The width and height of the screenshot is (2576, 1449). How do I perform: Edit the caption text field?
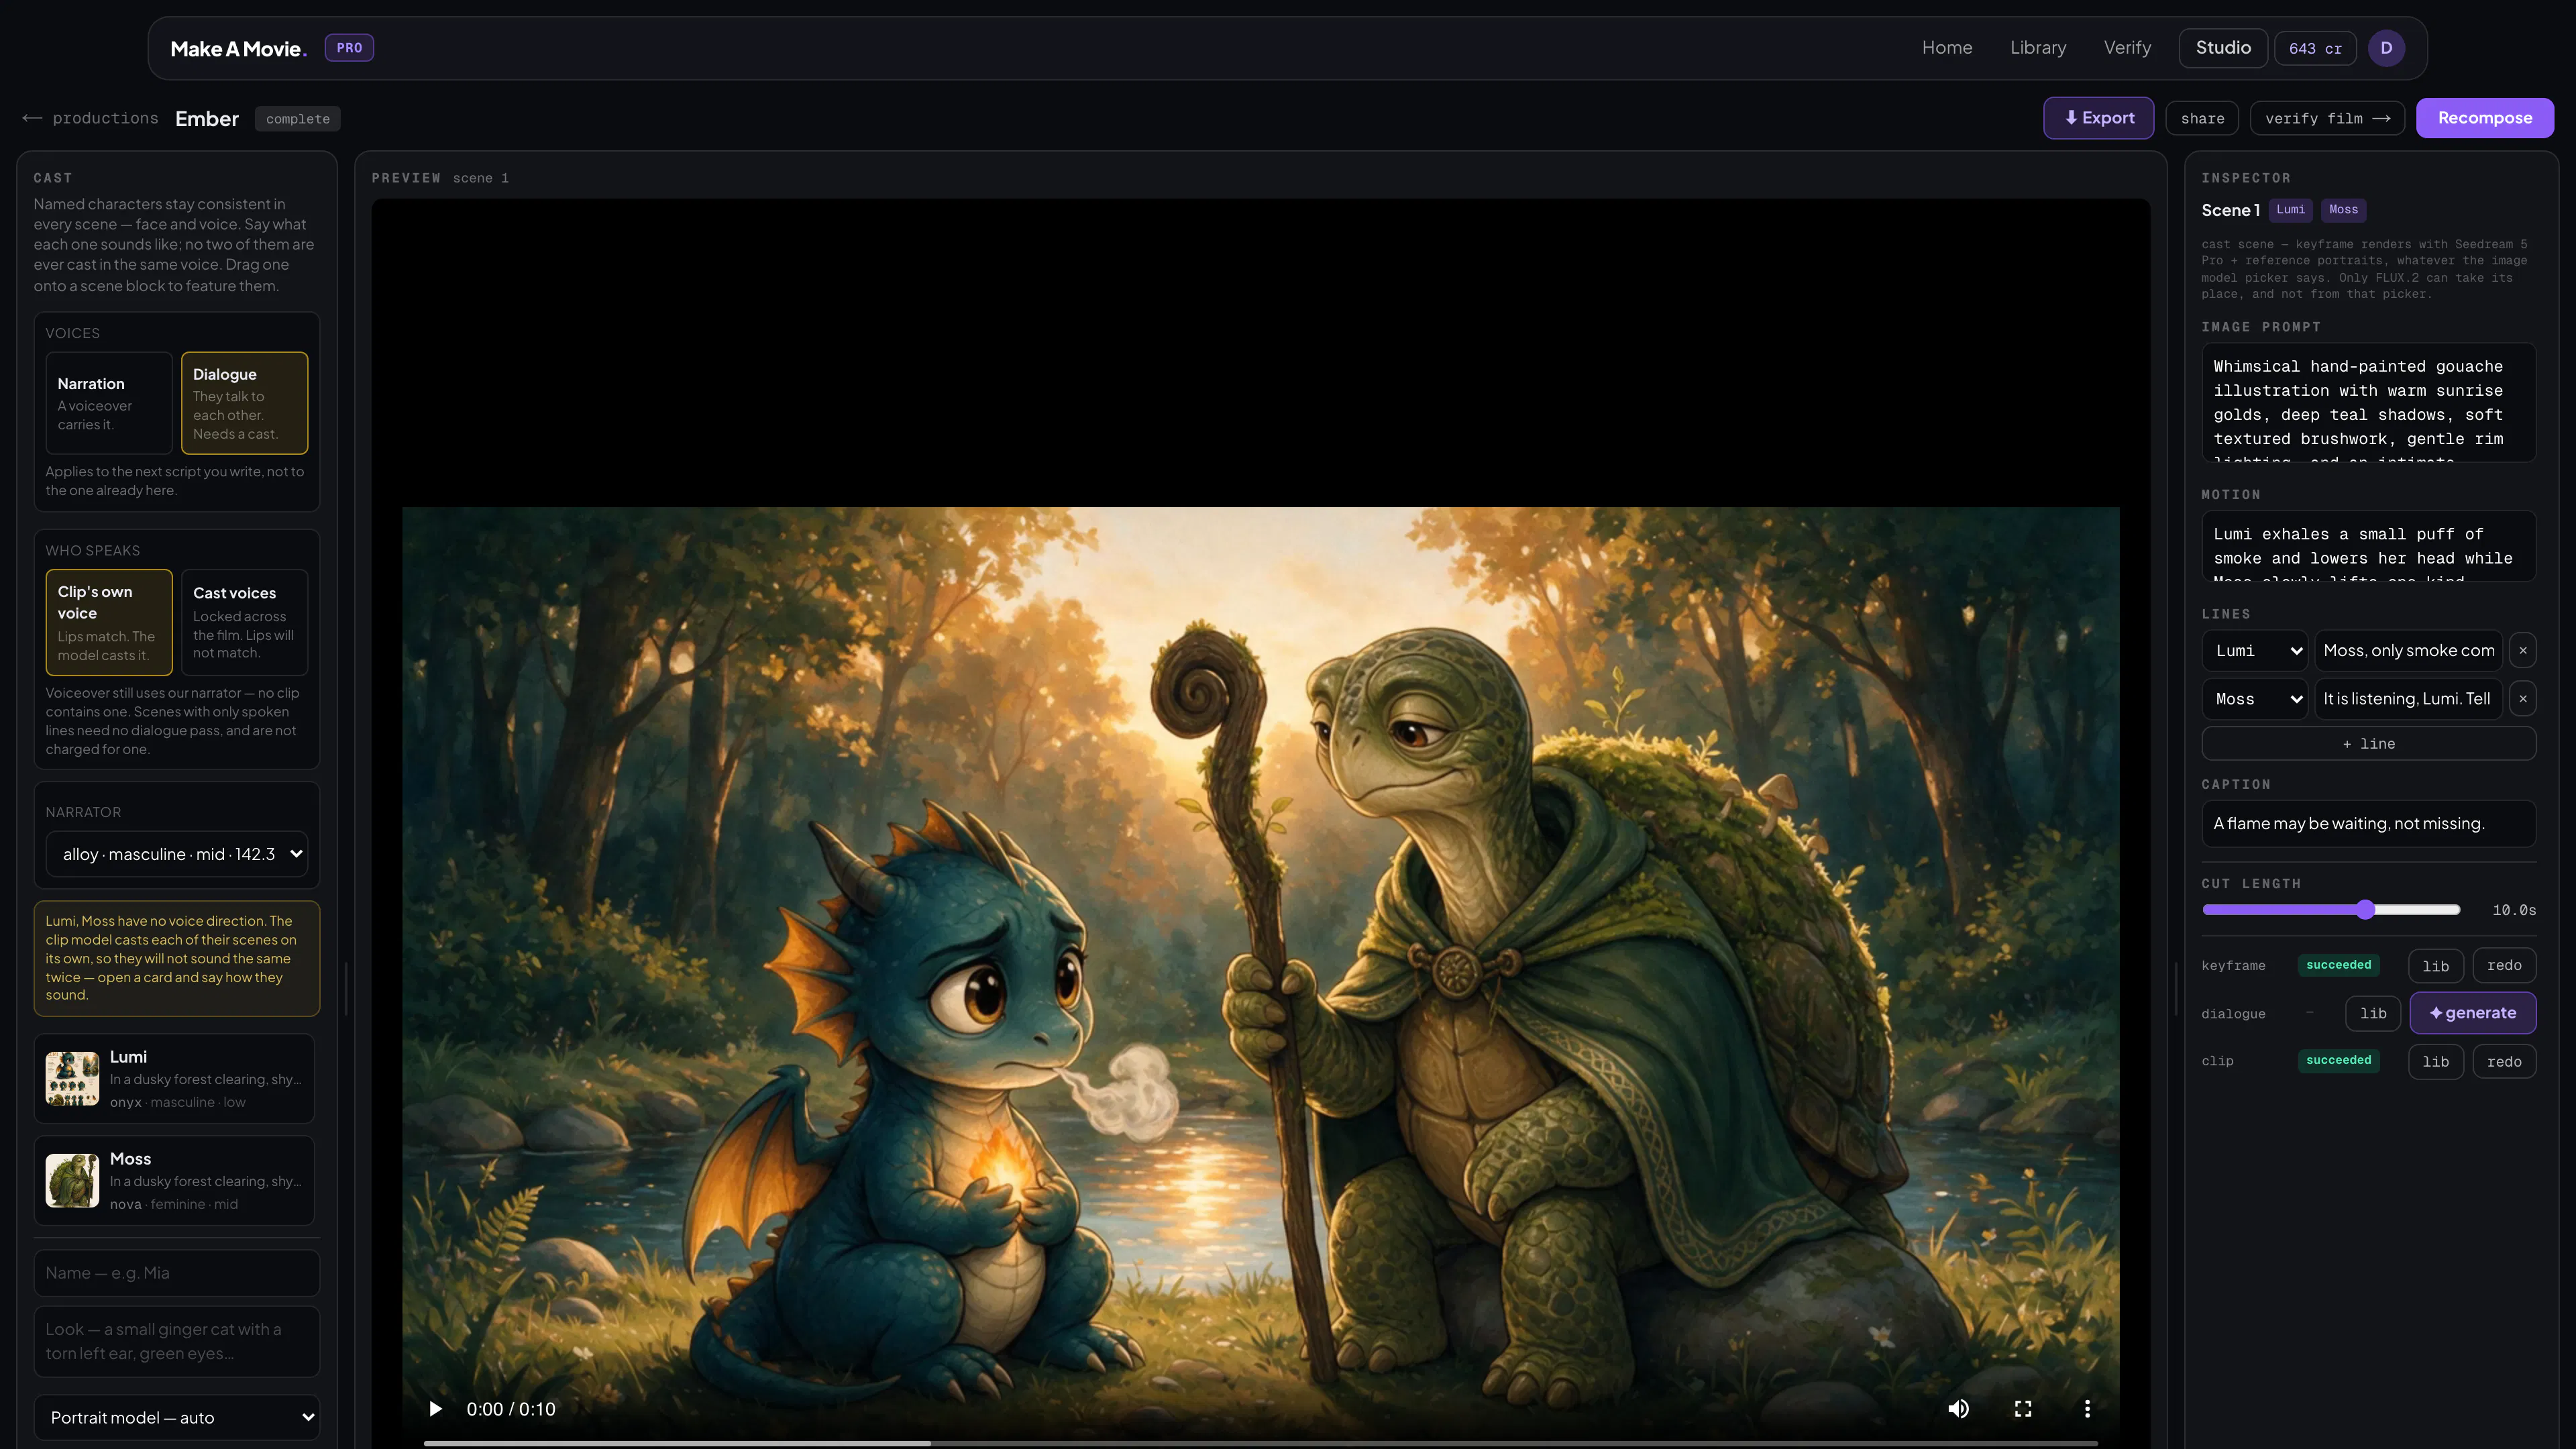click(x=2368, y=823)
